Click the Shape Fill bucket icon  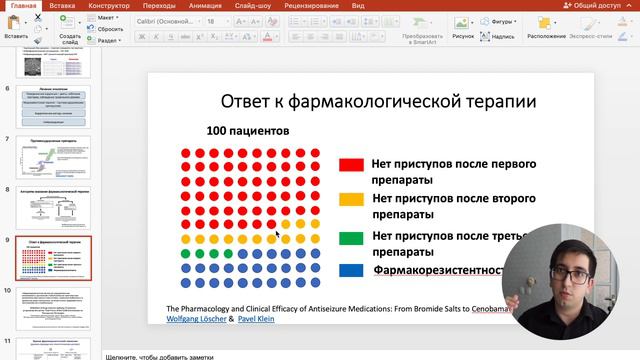[x=622, y=22]
